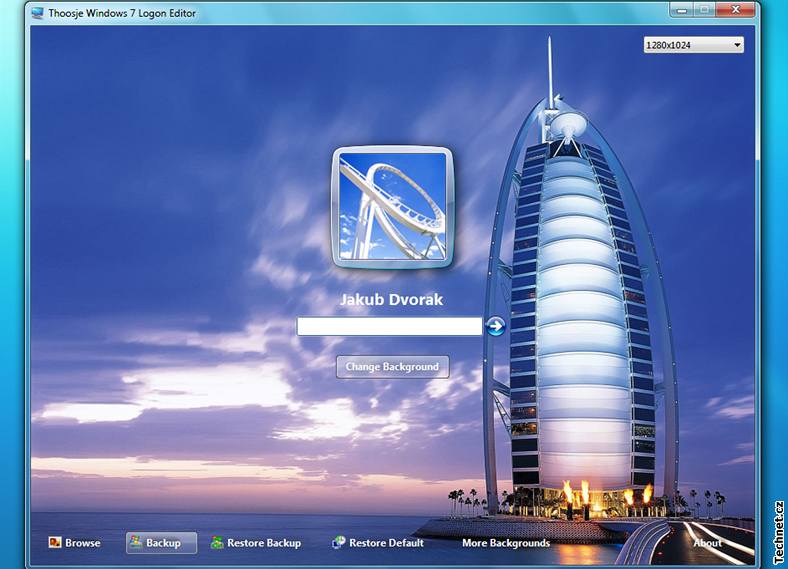The width and height of the screenshot is (788, 569).
Task: Click the Jakub Dvorak user name
Action: point(391,299)
